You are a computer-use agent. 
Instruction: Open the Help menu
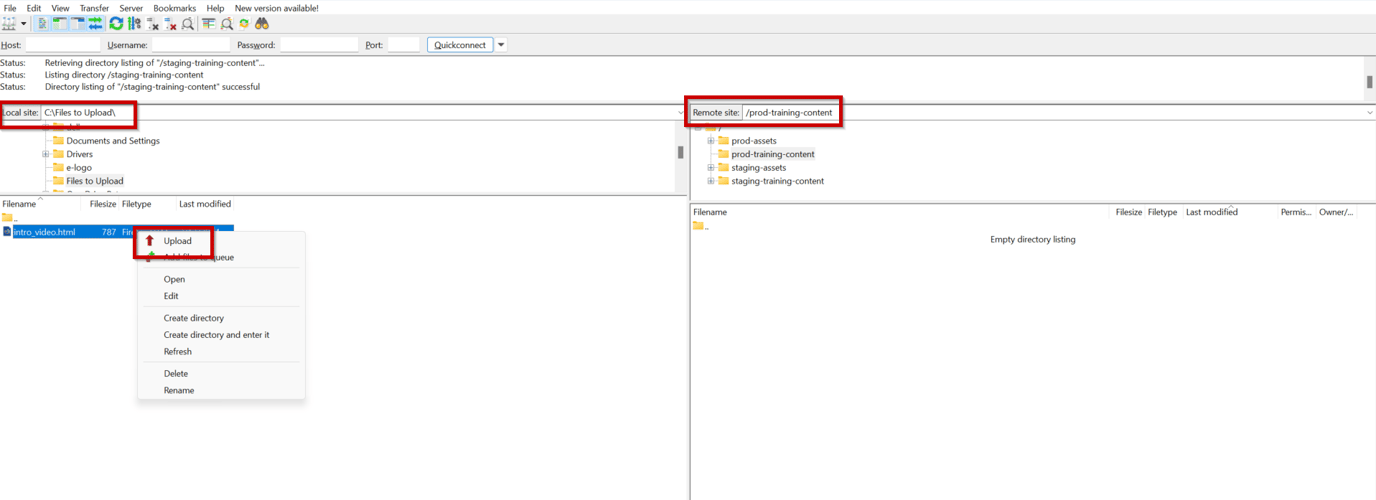[215, 8]
